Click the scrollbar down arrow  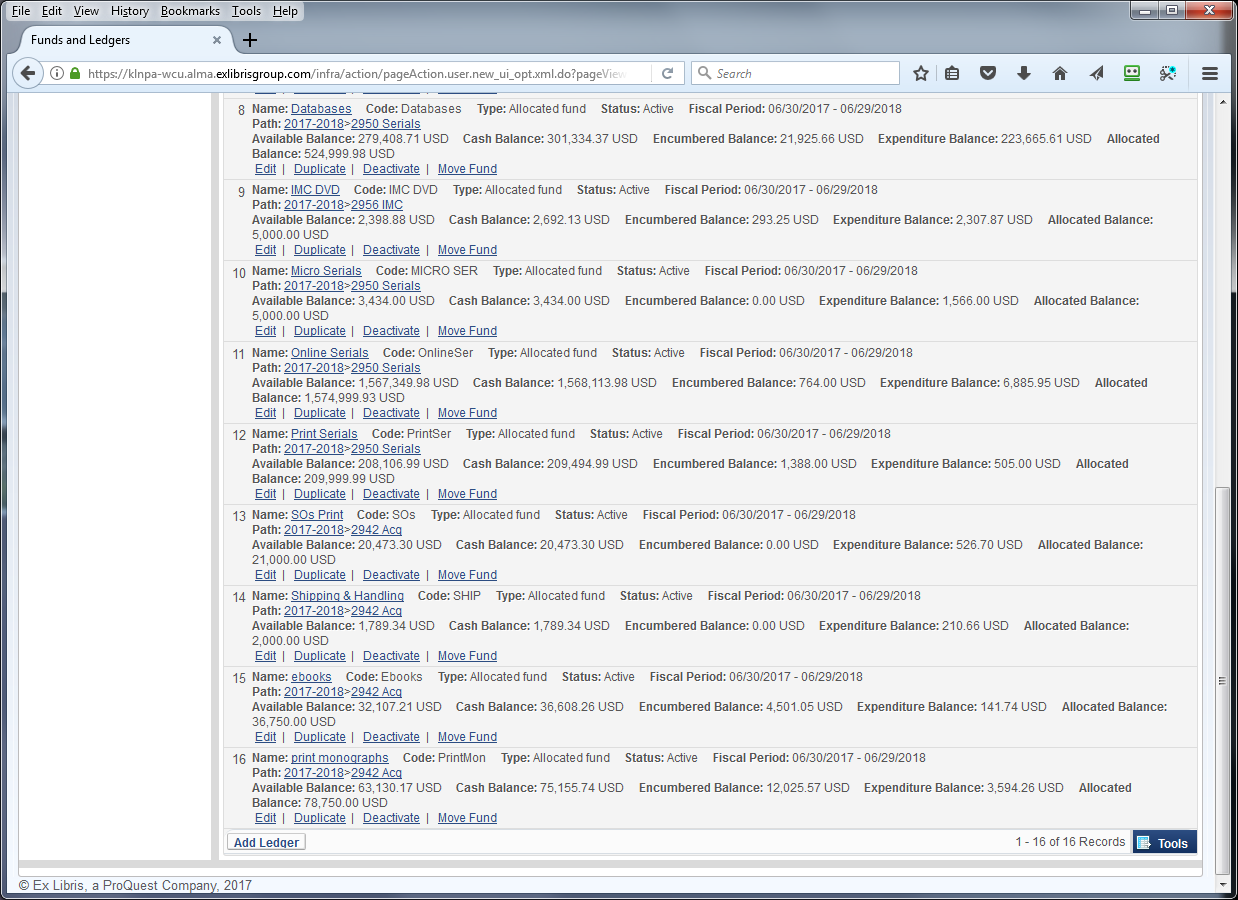point(1222,884)
